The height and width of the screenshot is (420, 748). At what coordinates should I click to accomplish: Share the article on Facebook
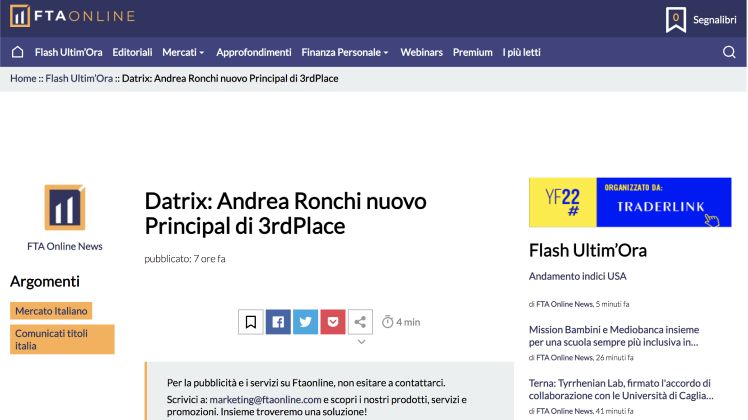coord(278,322)
